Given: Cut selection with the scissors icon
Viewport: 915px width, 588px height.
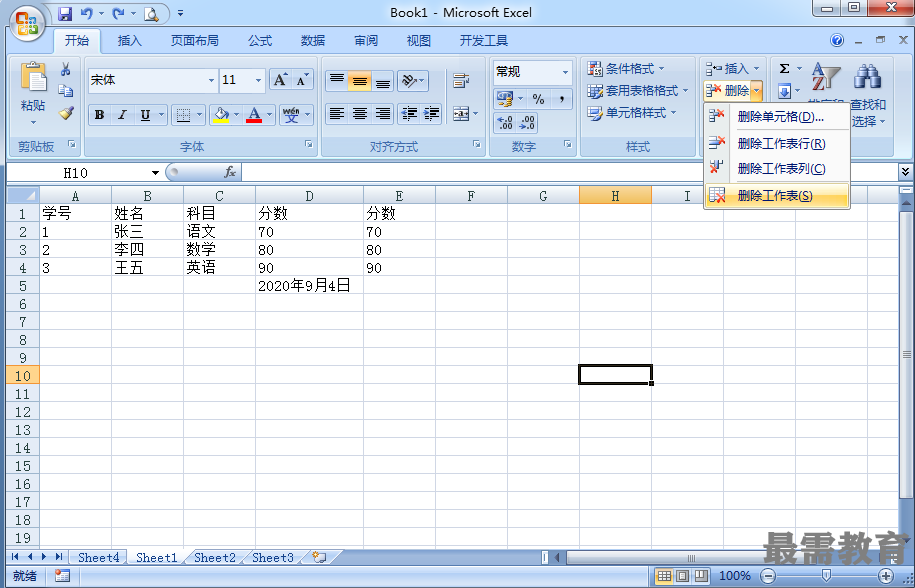Looking at the screenshot, I should pyautogui.click(x=65, y=69).
